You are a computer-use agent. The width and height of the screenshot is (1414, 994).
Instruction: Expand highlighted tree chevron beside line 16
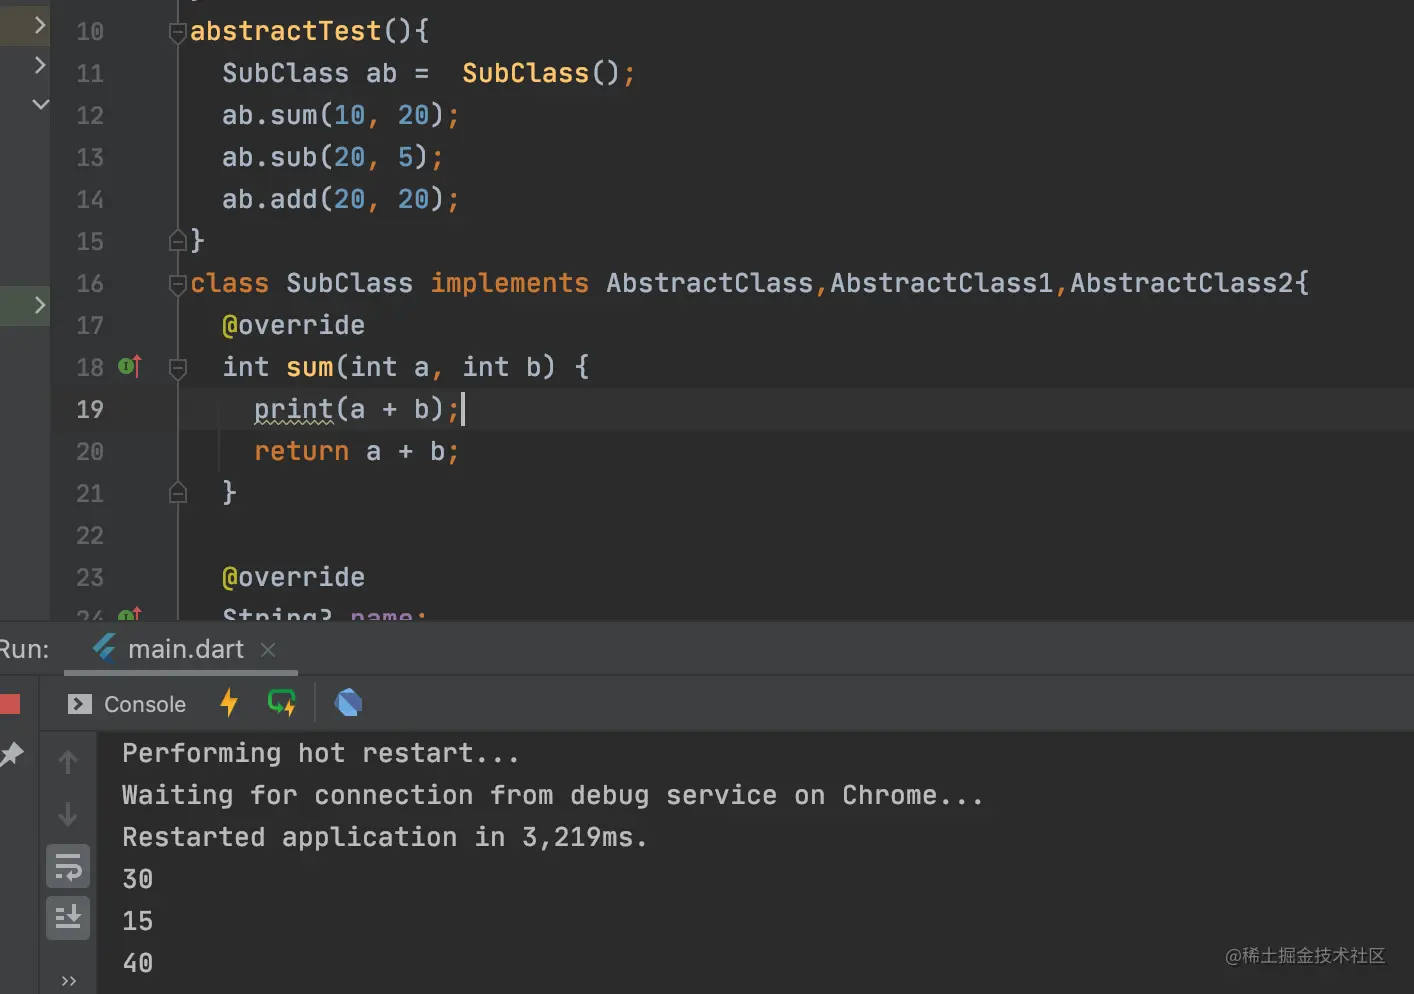[40, 305]
